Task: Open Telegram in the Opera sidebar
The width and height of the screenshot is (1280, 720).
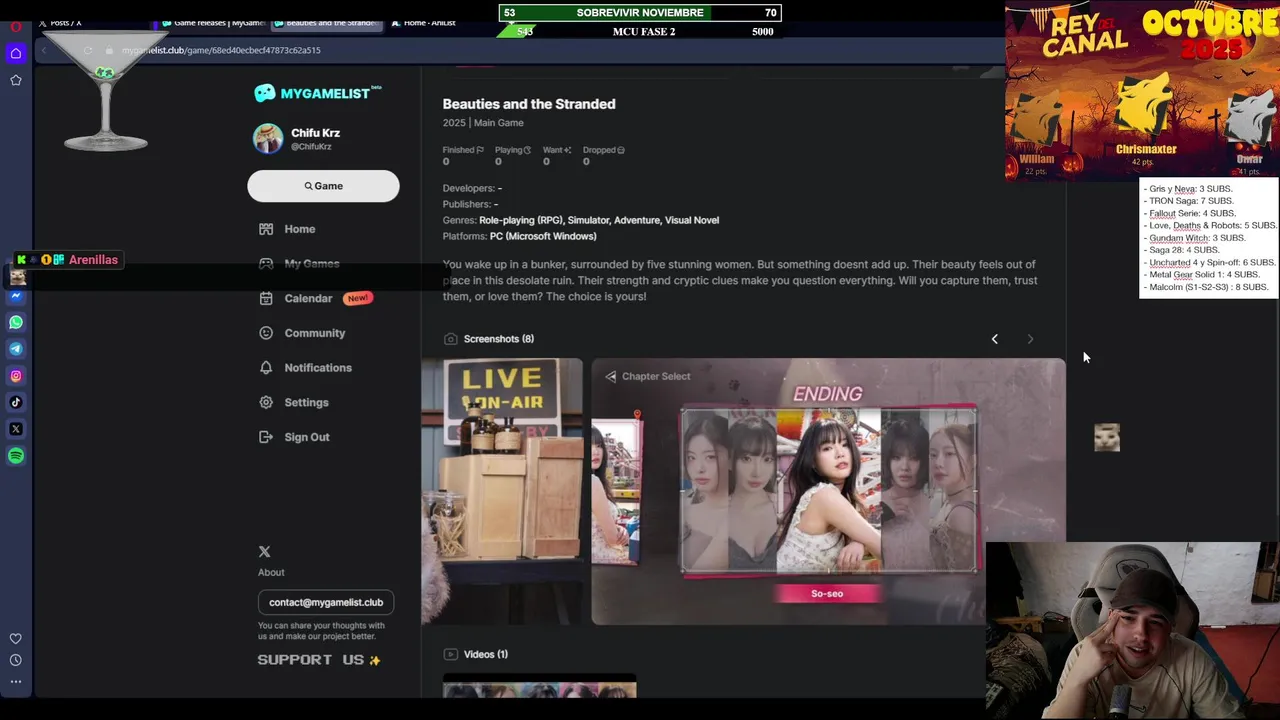Action: point(16,349)
